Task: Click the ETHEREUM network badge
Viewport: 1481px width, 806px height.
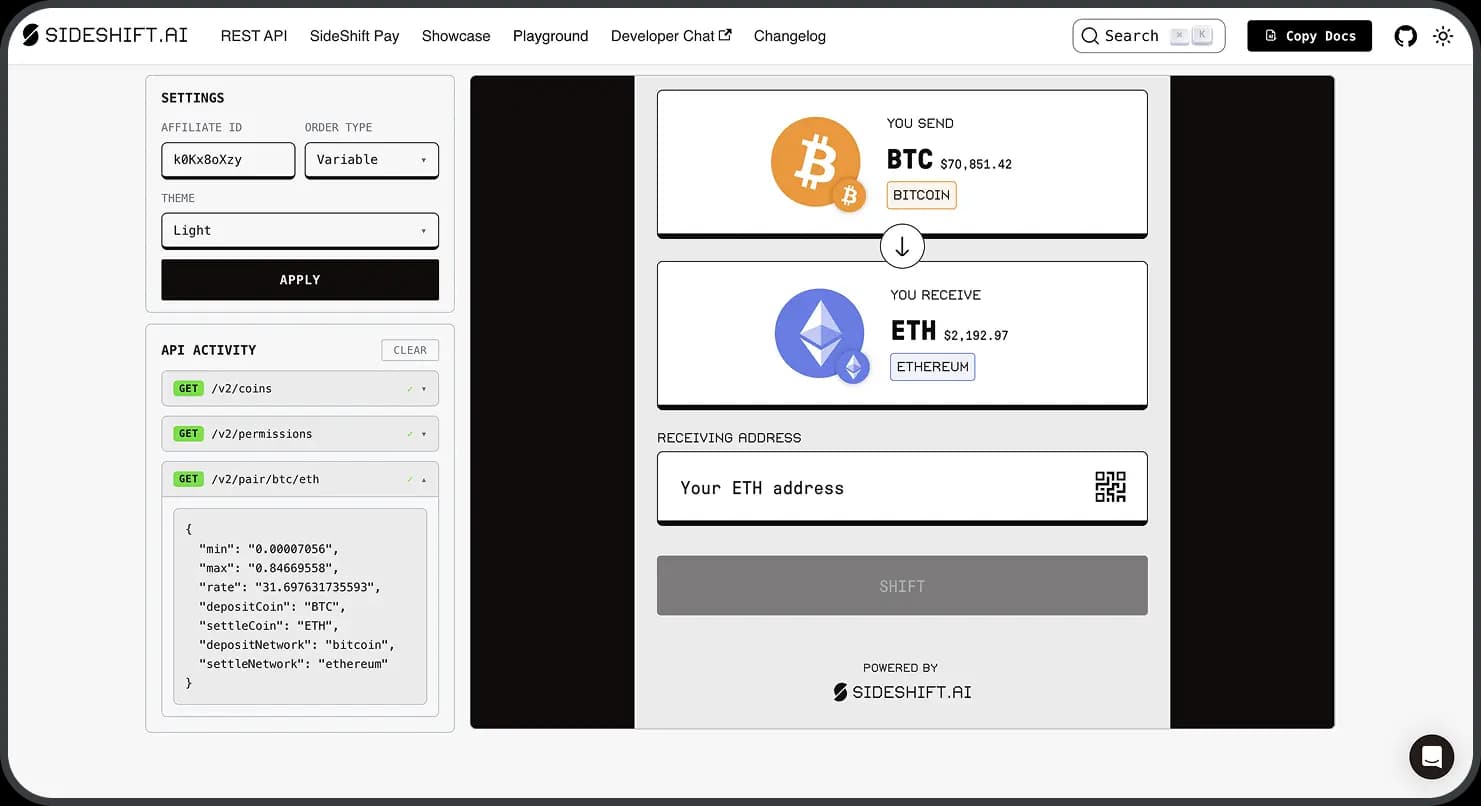Action: pyautogui.click(x=933, y=367)
